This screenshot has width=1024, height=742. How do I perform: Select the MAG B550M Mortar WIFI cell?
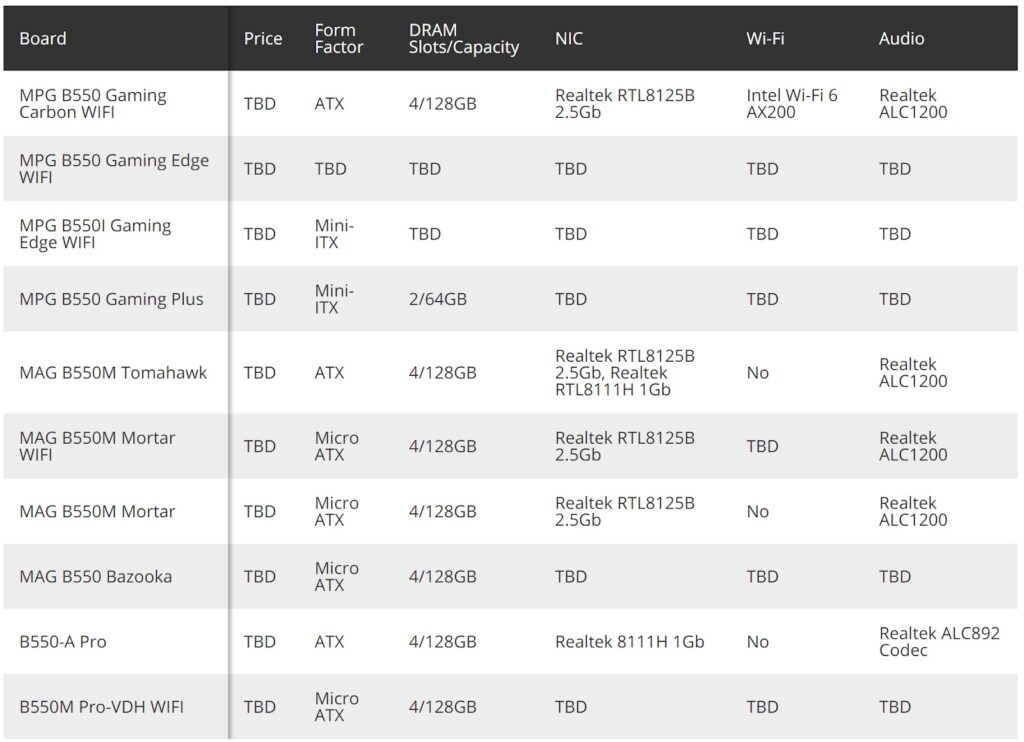point(97,446)
